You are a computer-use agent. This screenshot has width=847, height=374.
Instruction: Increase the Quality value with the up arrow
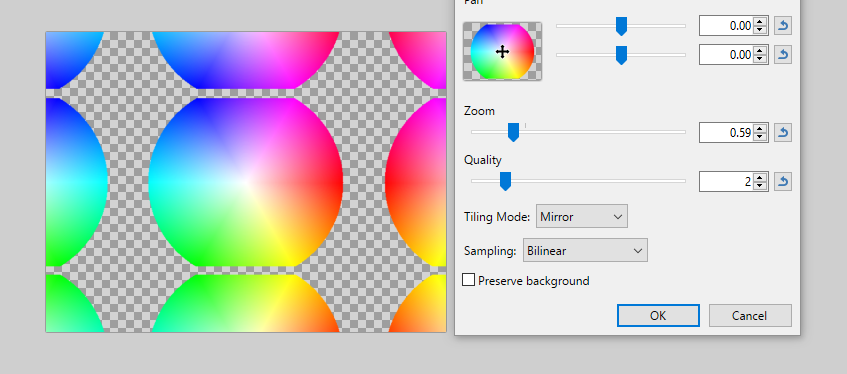[x=760, y=178]
